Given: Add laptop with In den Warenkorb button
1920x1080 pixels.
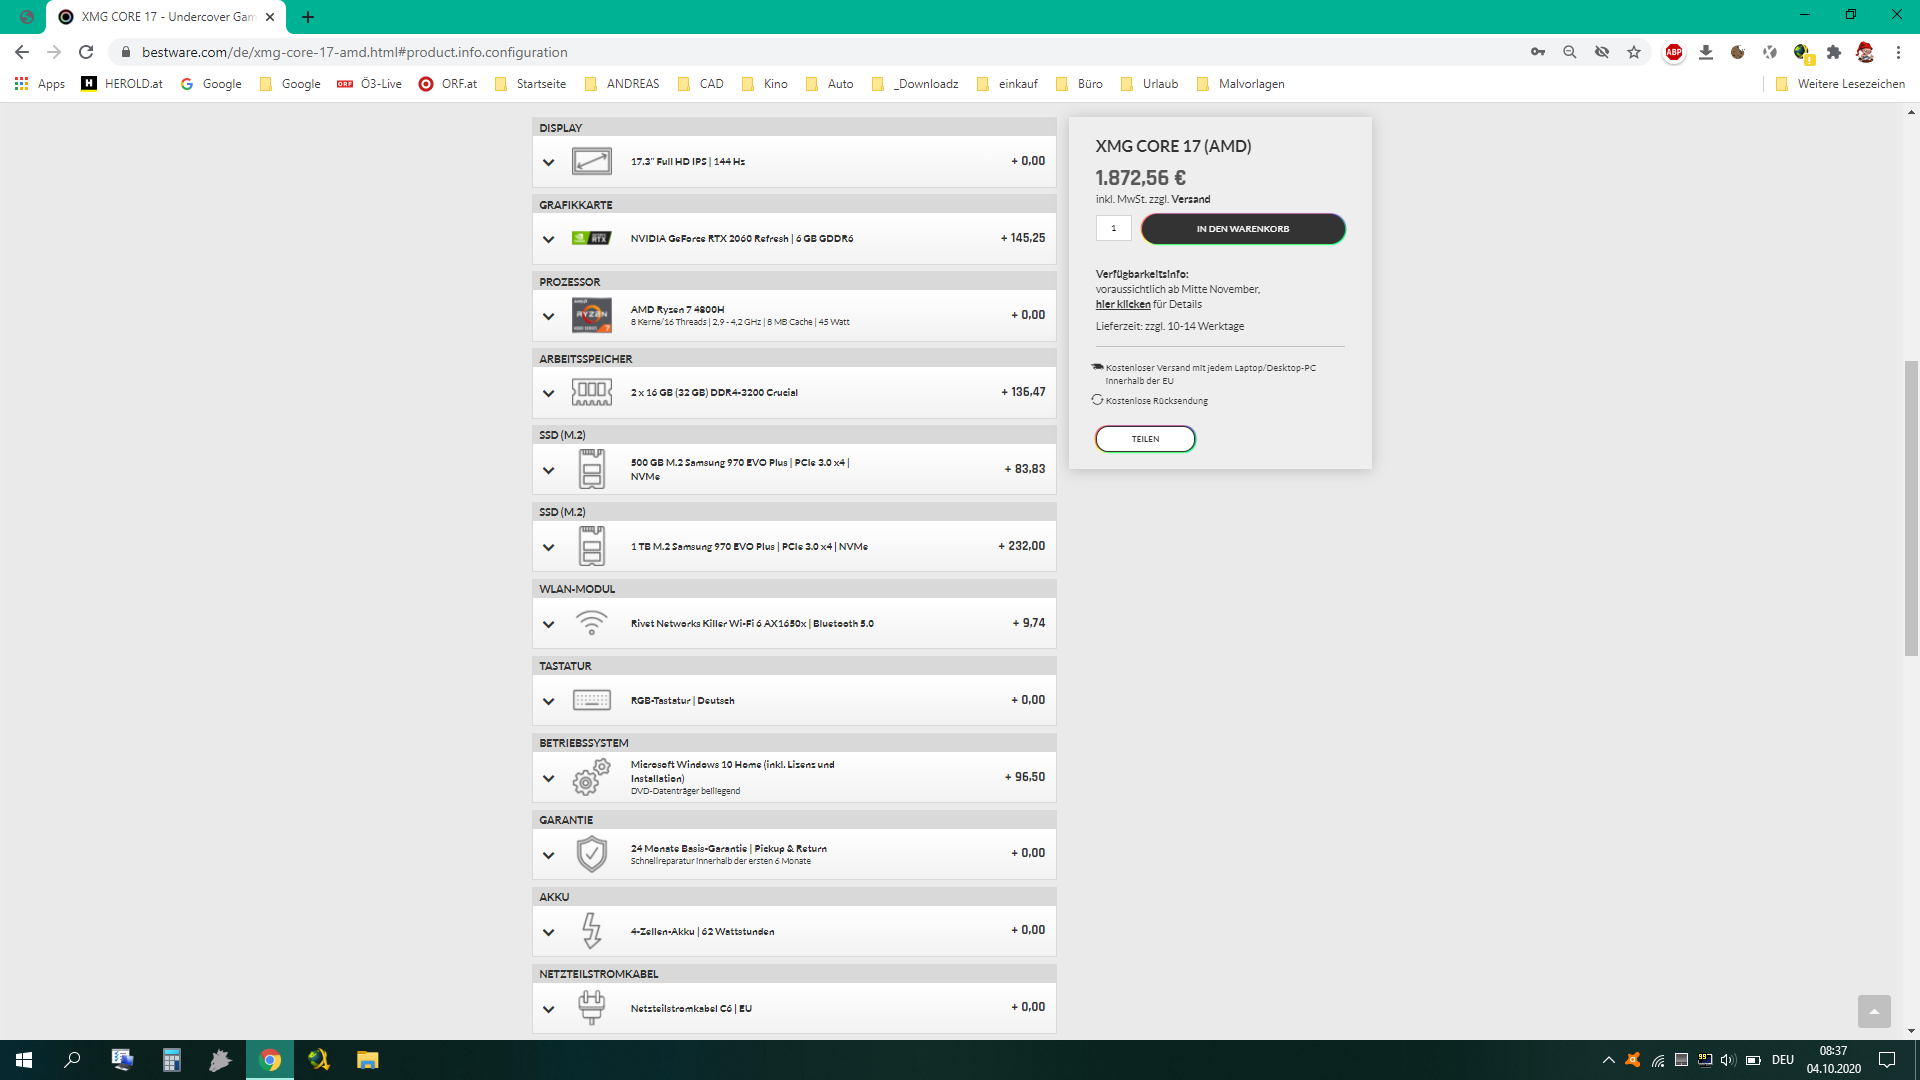Looking at the screenshot, I should (1242, 229).
